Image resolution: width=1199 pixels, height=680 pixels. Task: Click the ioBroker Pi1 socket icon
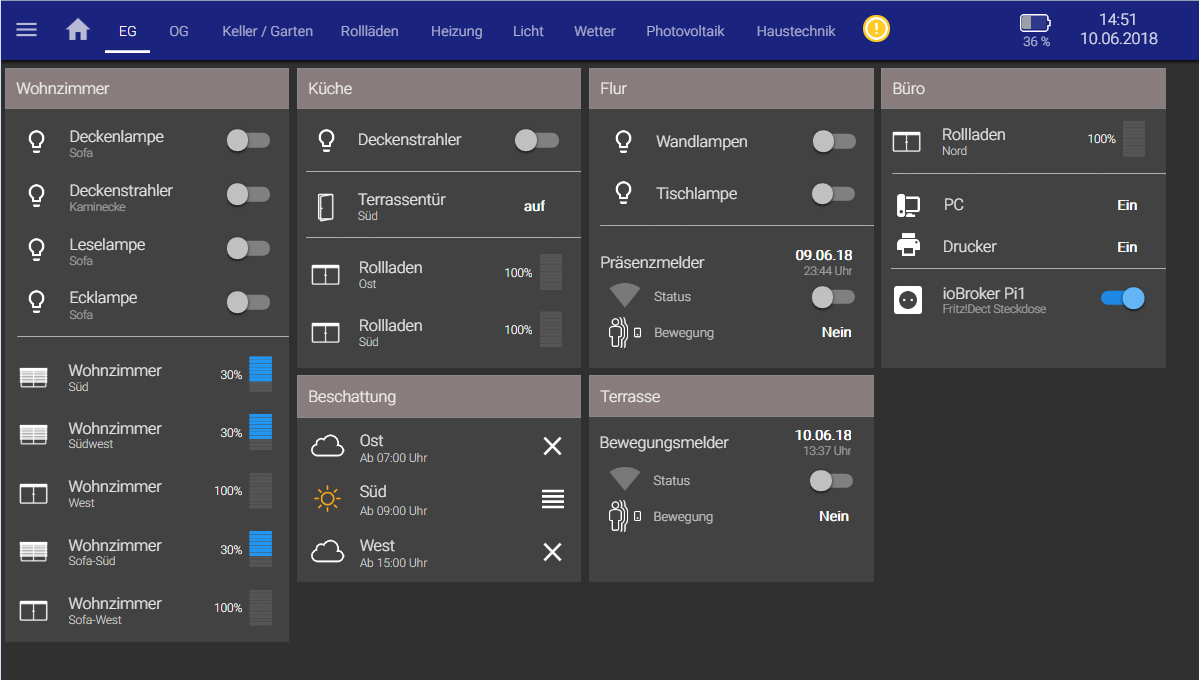pyautogui.click(x=908, y=300)
